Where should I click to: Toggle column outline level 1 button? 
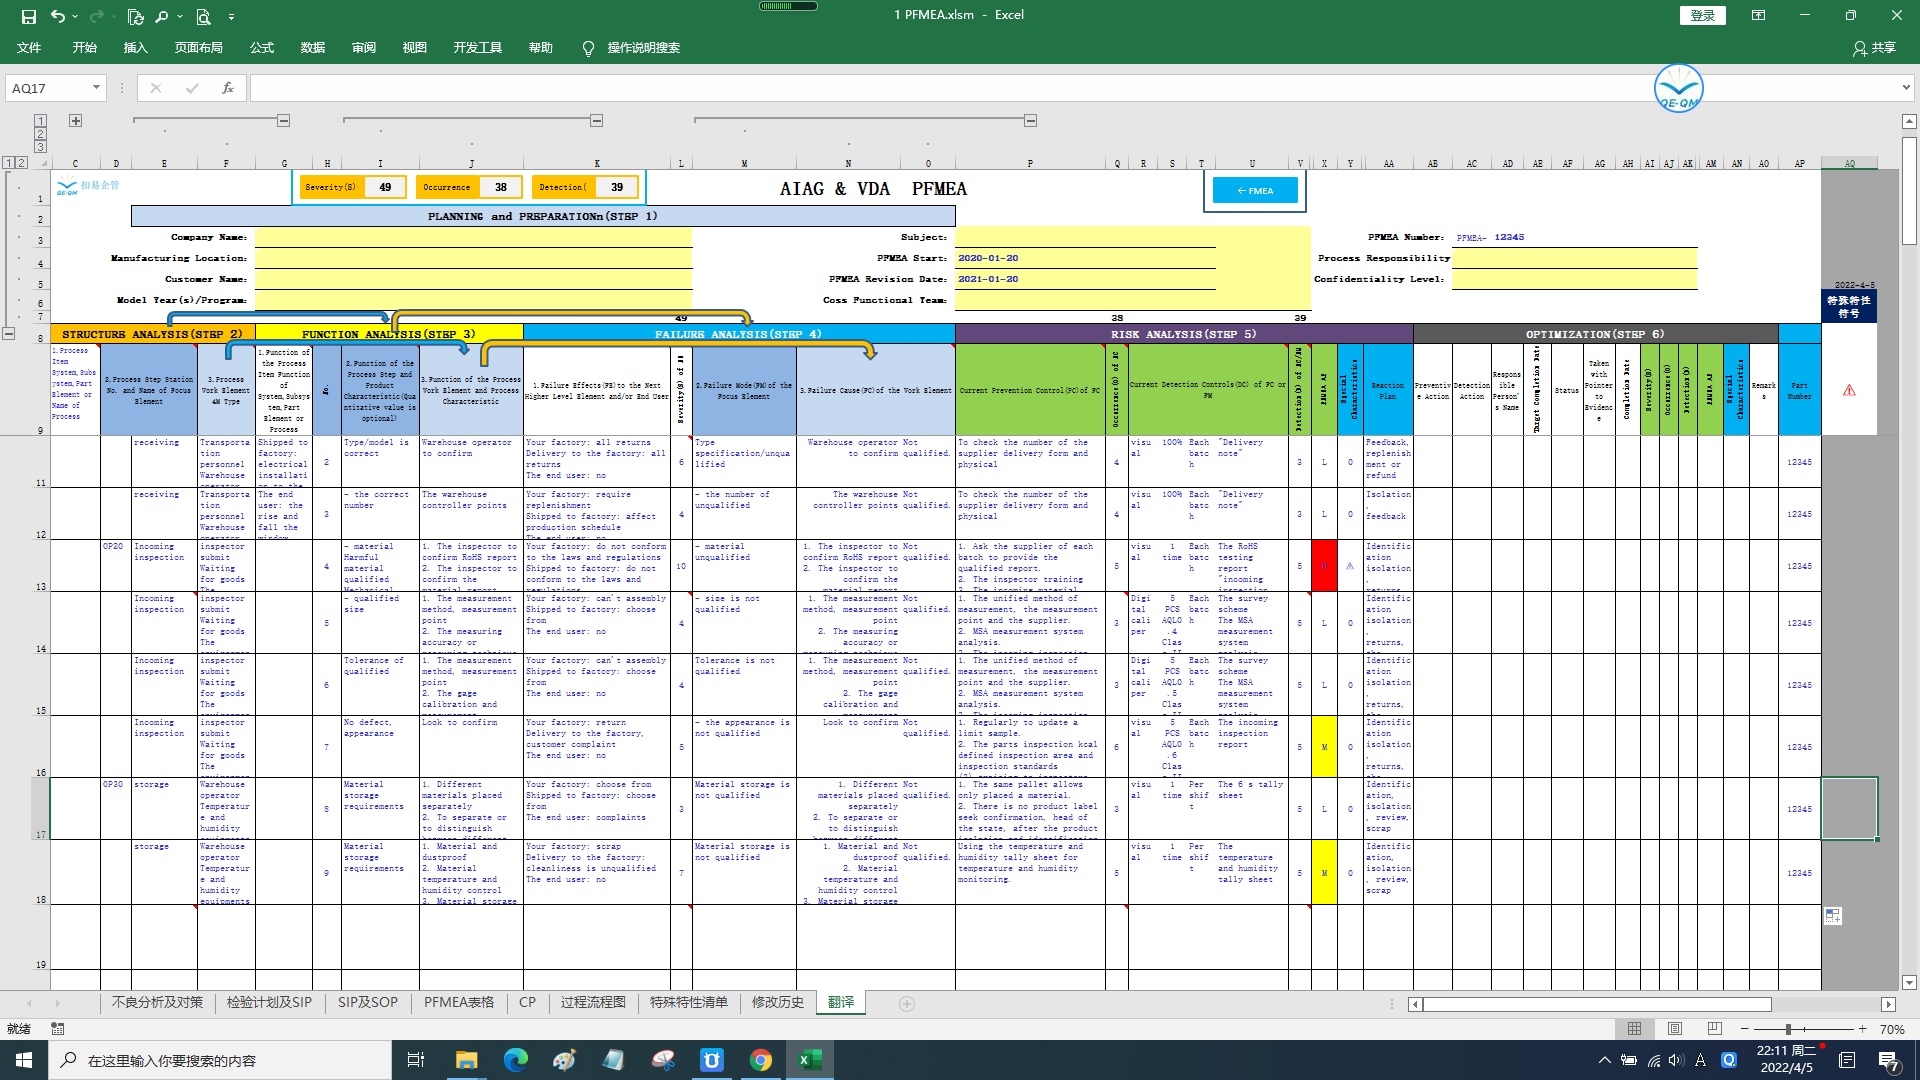point(40,121)
